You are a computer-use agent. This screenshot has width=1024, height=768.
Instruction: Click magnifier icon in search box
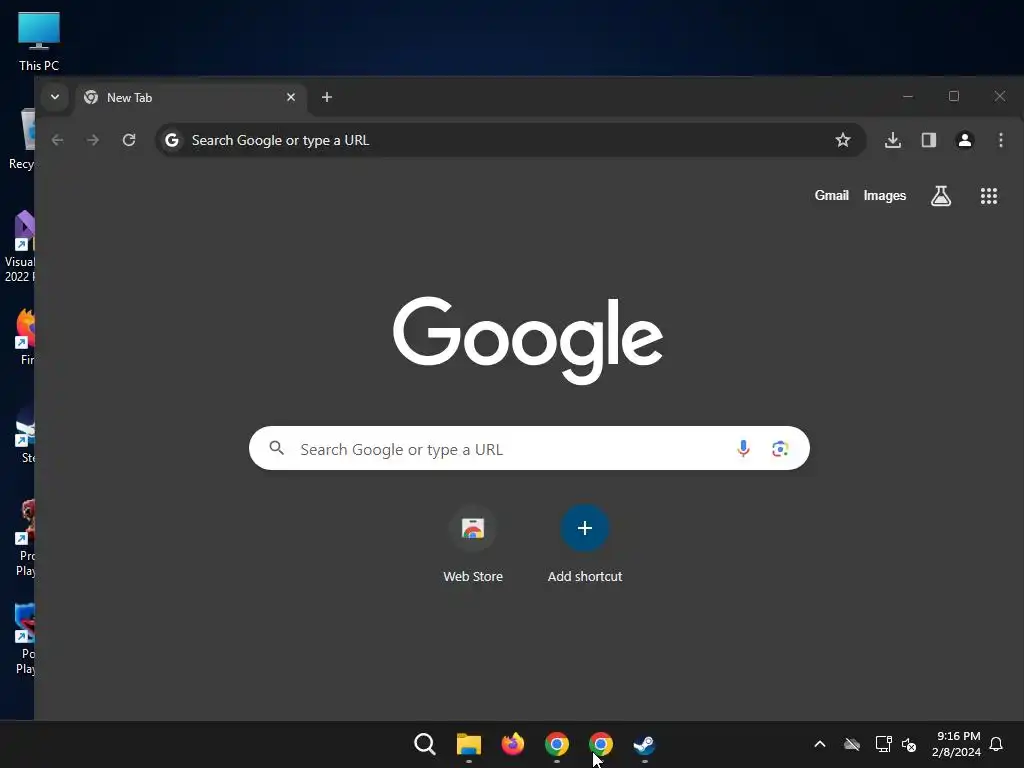(277, 448)
